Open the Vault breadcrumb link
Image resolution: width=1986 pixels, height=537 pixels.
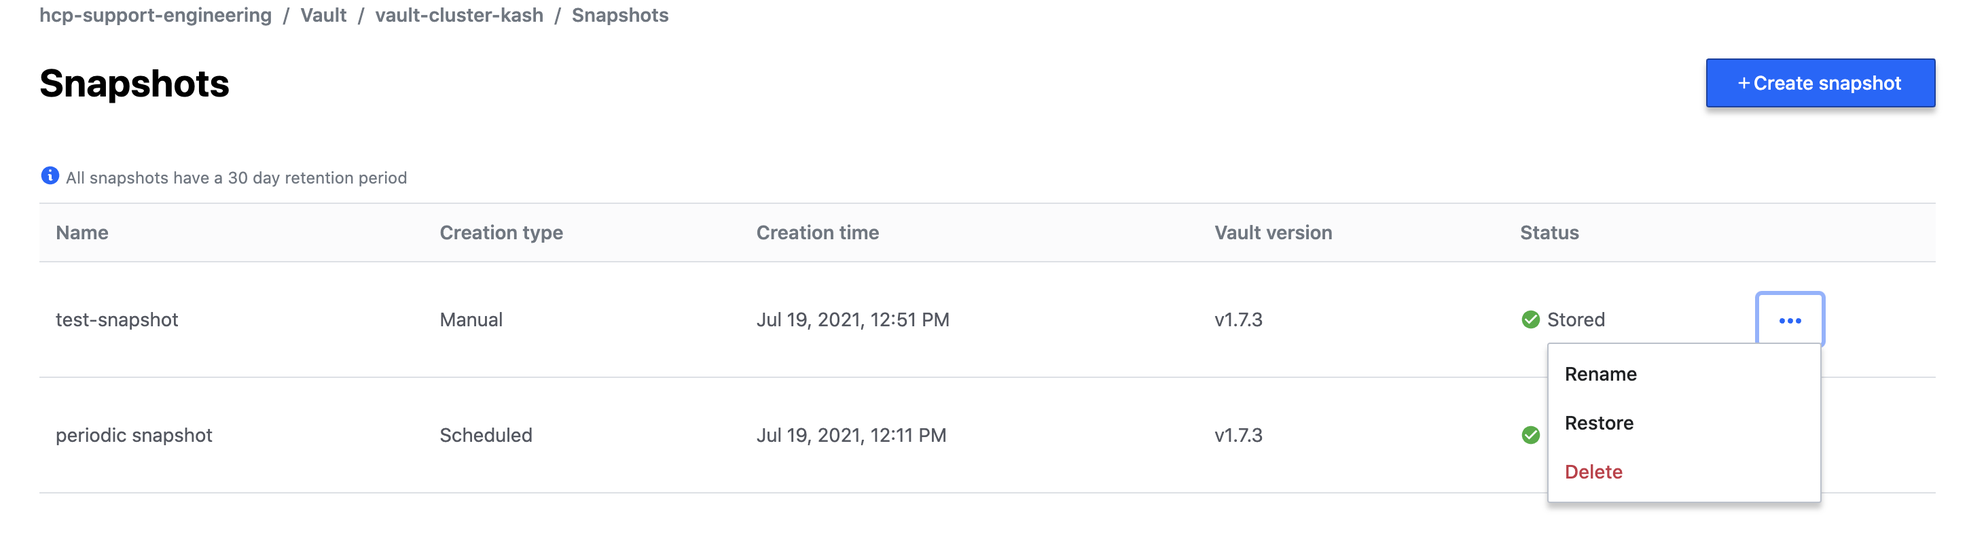(323, 15)
